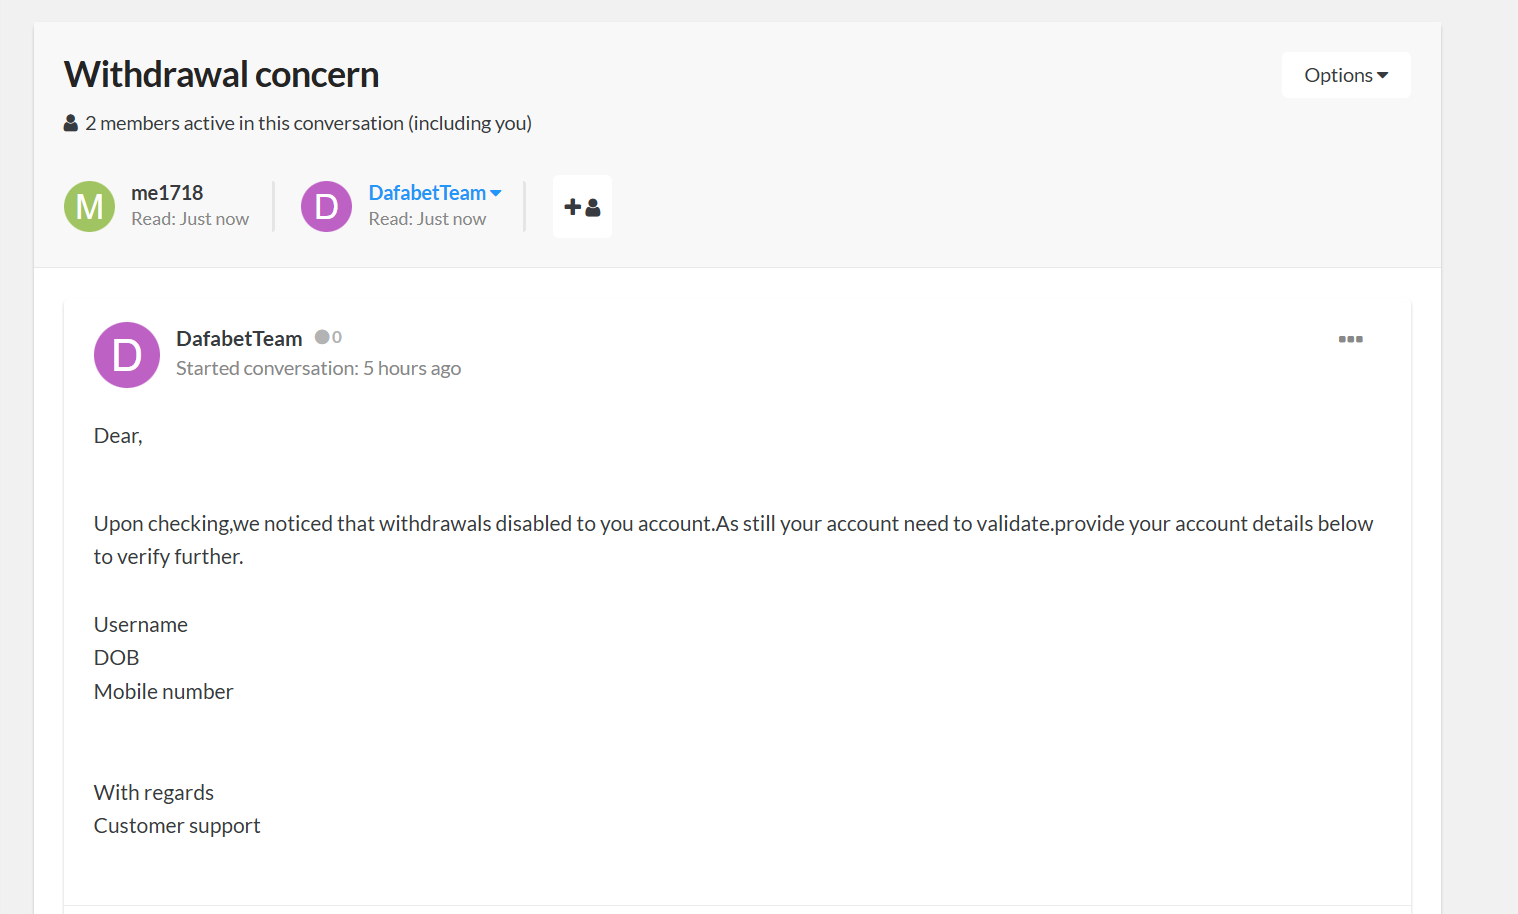This screenshot has height=914, width=1518.
Task: Click the large D avatar beside the message
Action: tap(127, 355)
